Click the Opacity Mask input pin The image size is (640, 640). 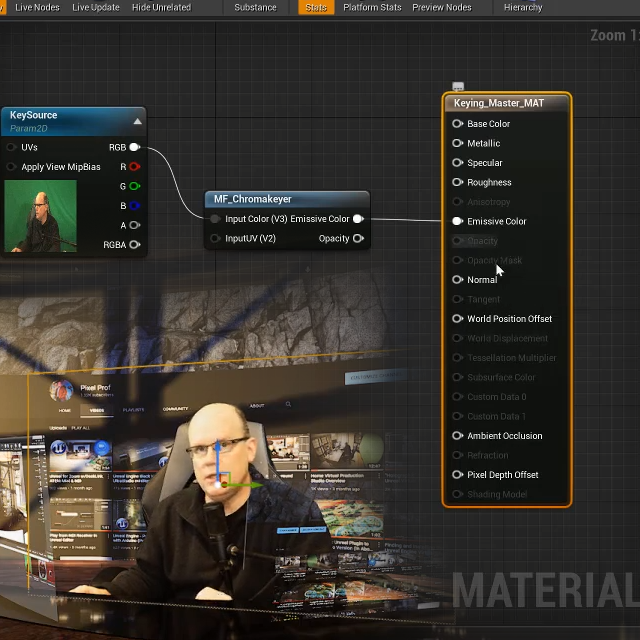tap(458, 260)
